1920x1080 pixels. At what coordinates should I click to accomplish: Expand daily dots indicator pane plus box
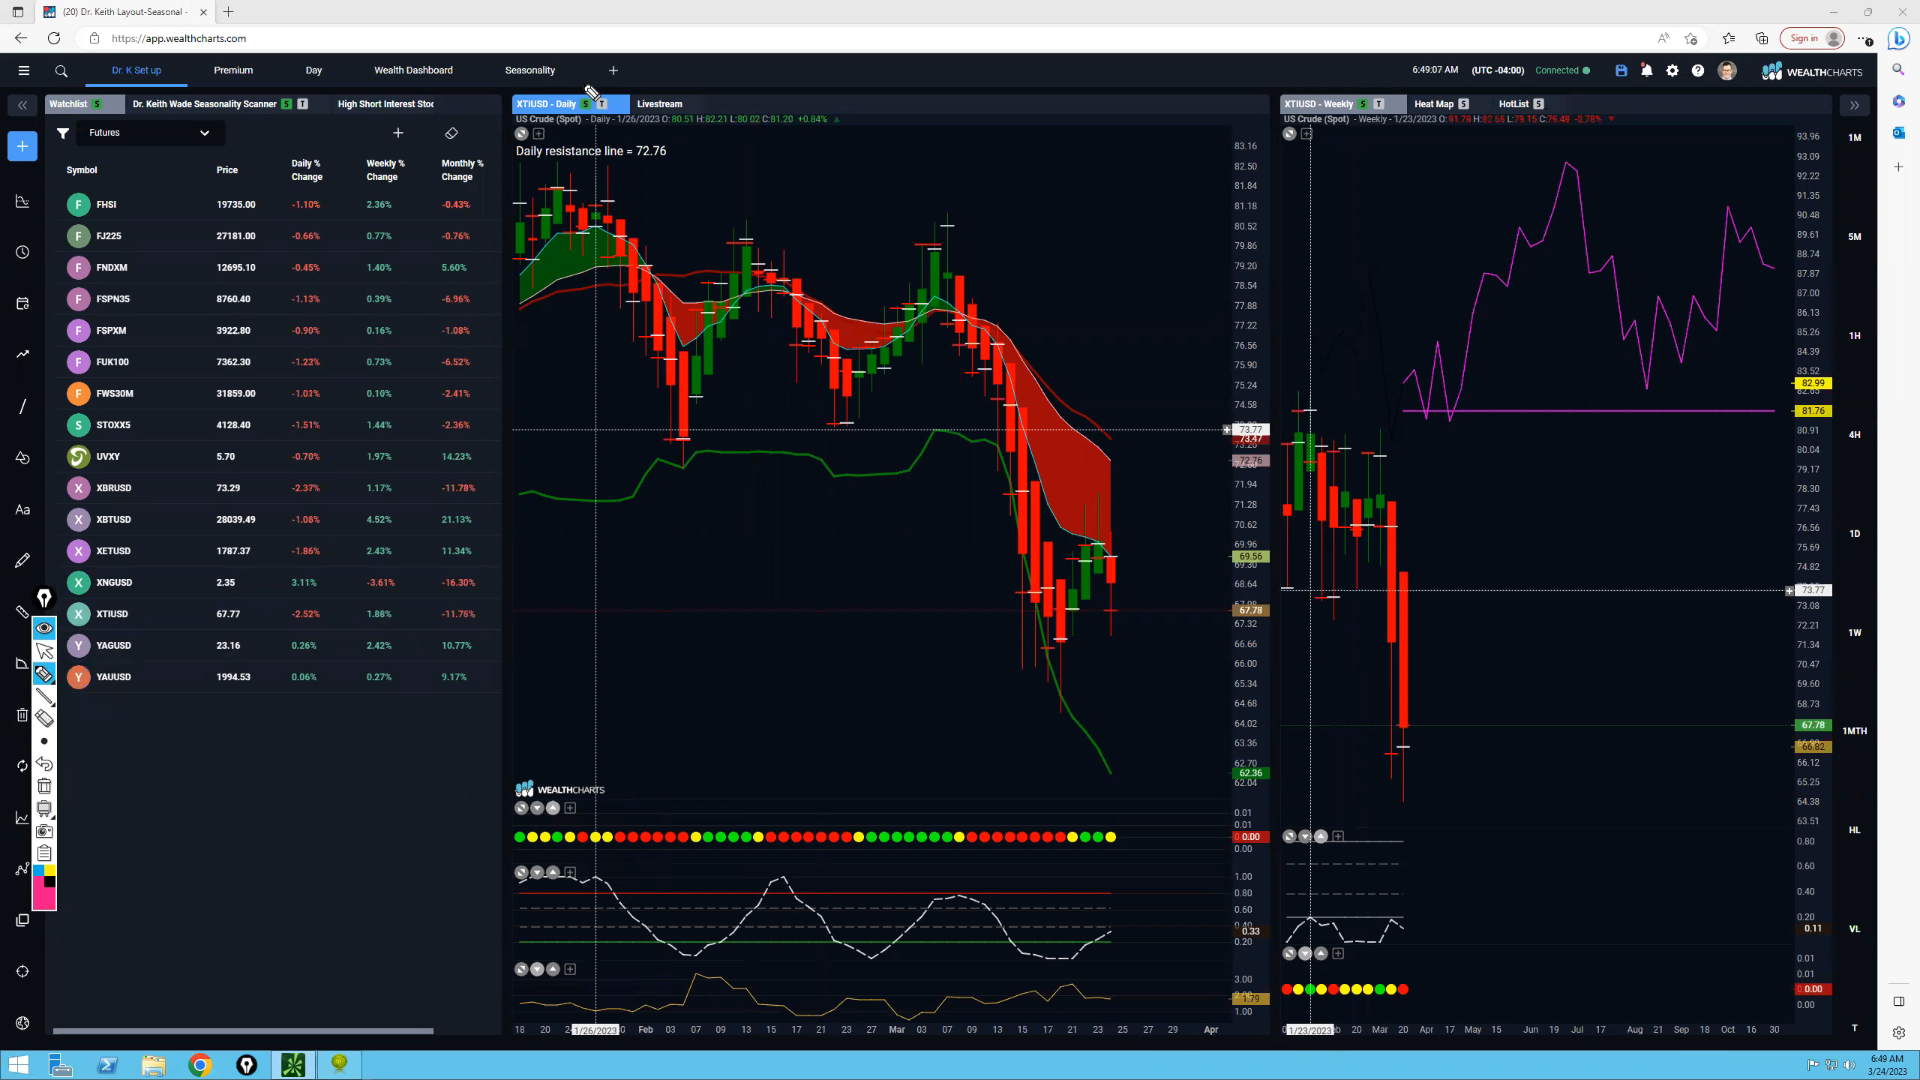pos(570,808)
